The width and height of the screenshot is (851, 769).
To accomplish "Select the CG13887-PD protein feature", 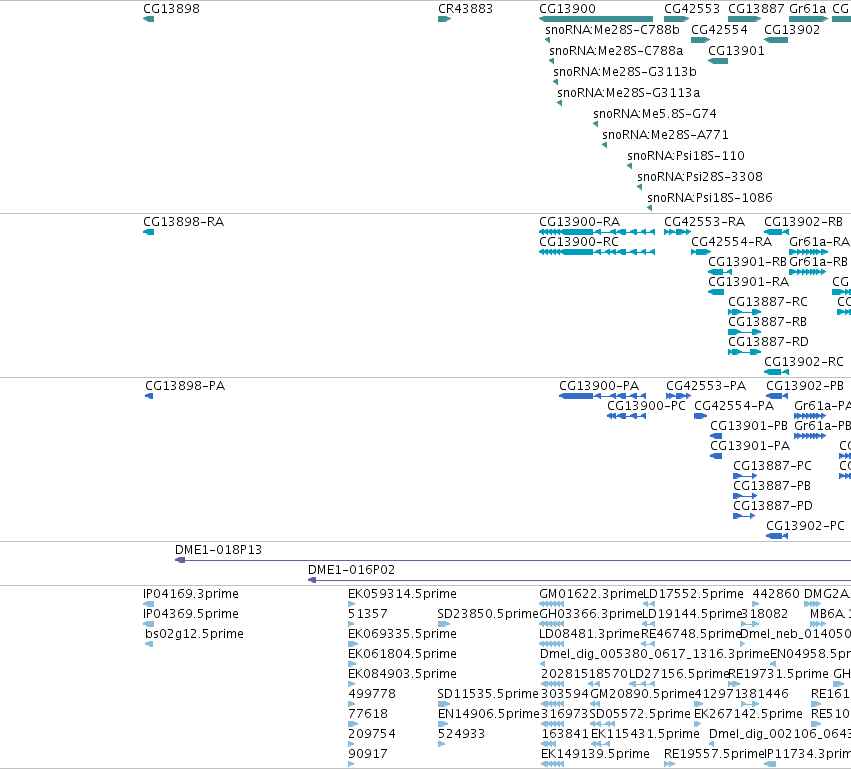I will (x=744, y=516).
